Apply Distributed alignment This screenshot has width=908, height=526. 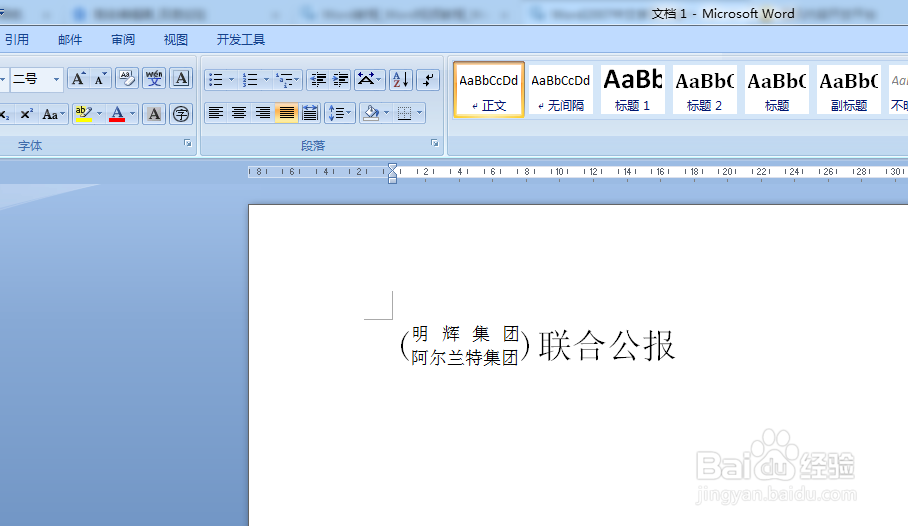(x=310, y=113)
